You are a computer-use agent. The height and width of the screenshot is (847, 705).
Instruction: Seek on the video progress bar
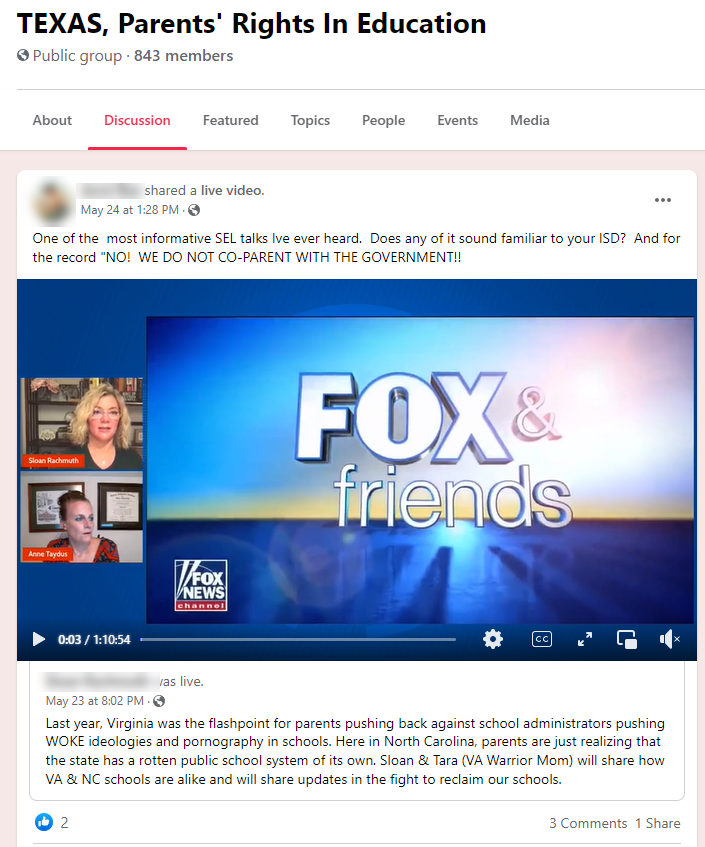[298, 640]
